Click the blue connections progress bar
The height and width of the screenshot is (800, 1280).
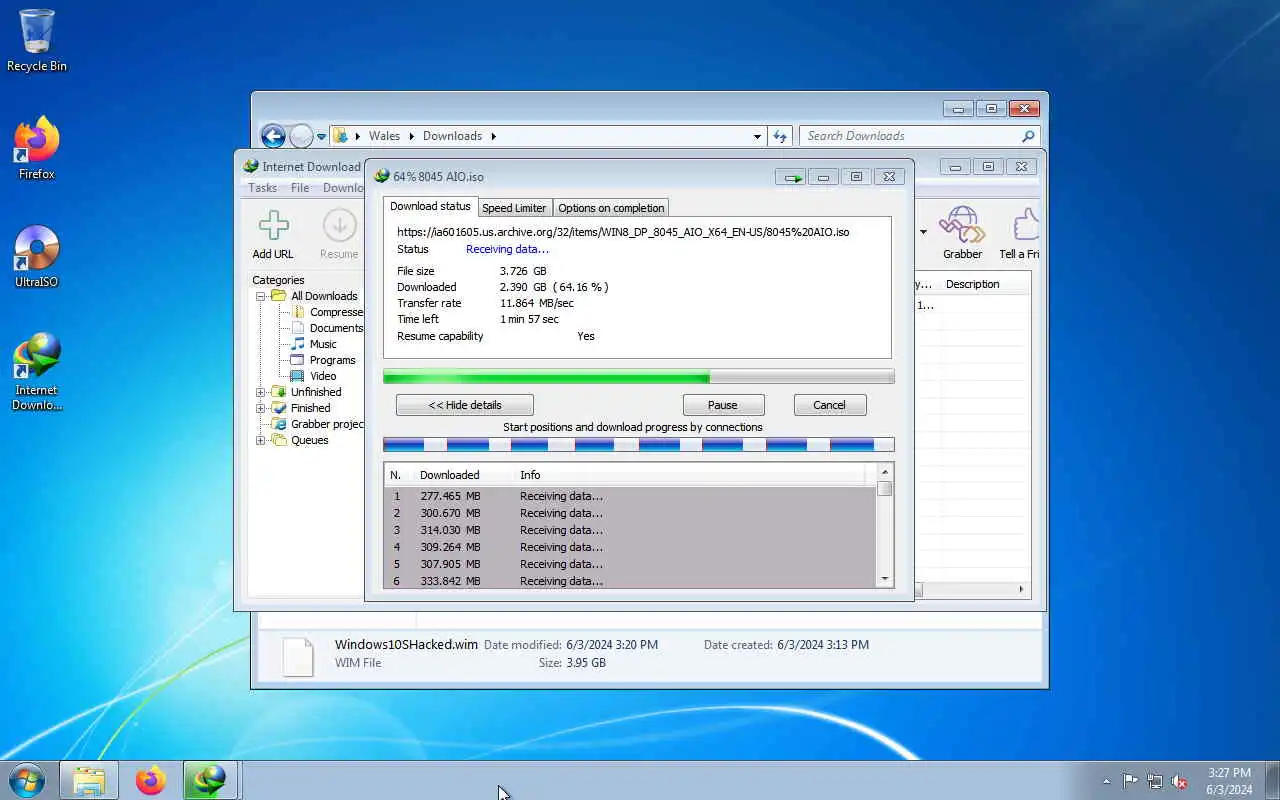click(639, 445)
